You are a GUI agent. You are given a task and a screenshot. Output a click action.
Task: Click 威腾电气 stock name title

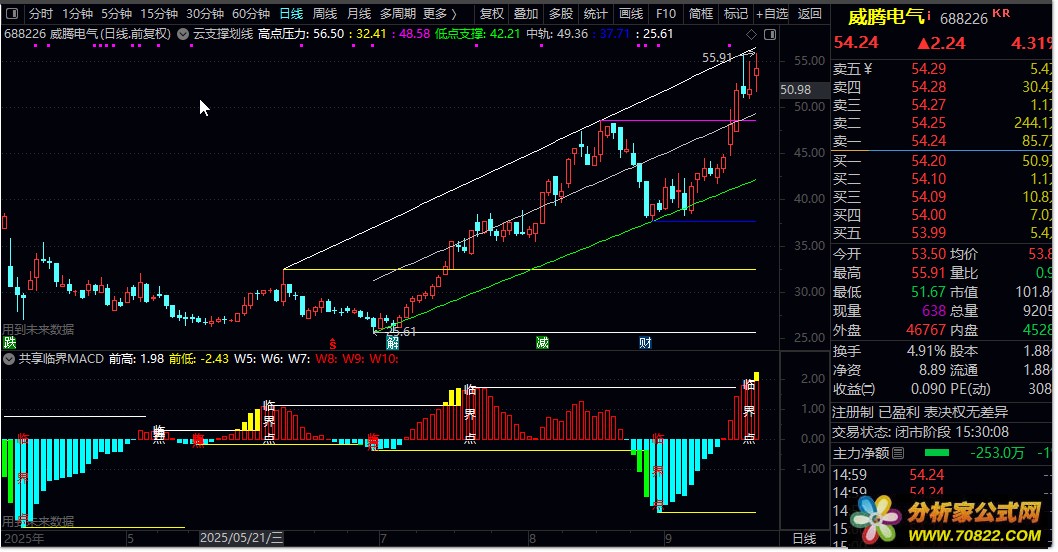[x=886, y=17]
